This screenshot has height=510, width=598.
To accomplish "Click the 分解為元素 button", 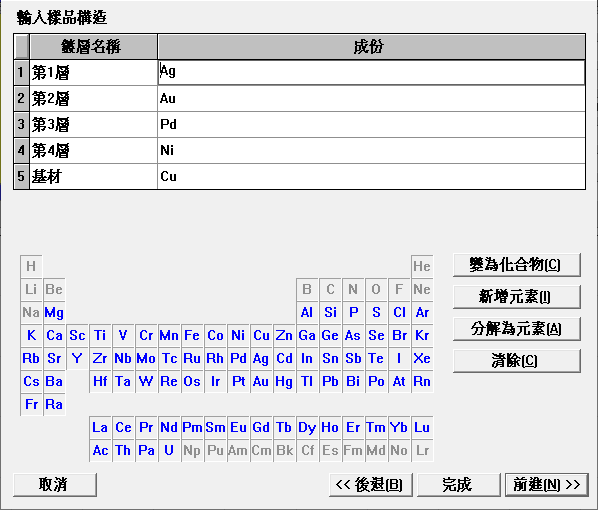I will (516, 329).
